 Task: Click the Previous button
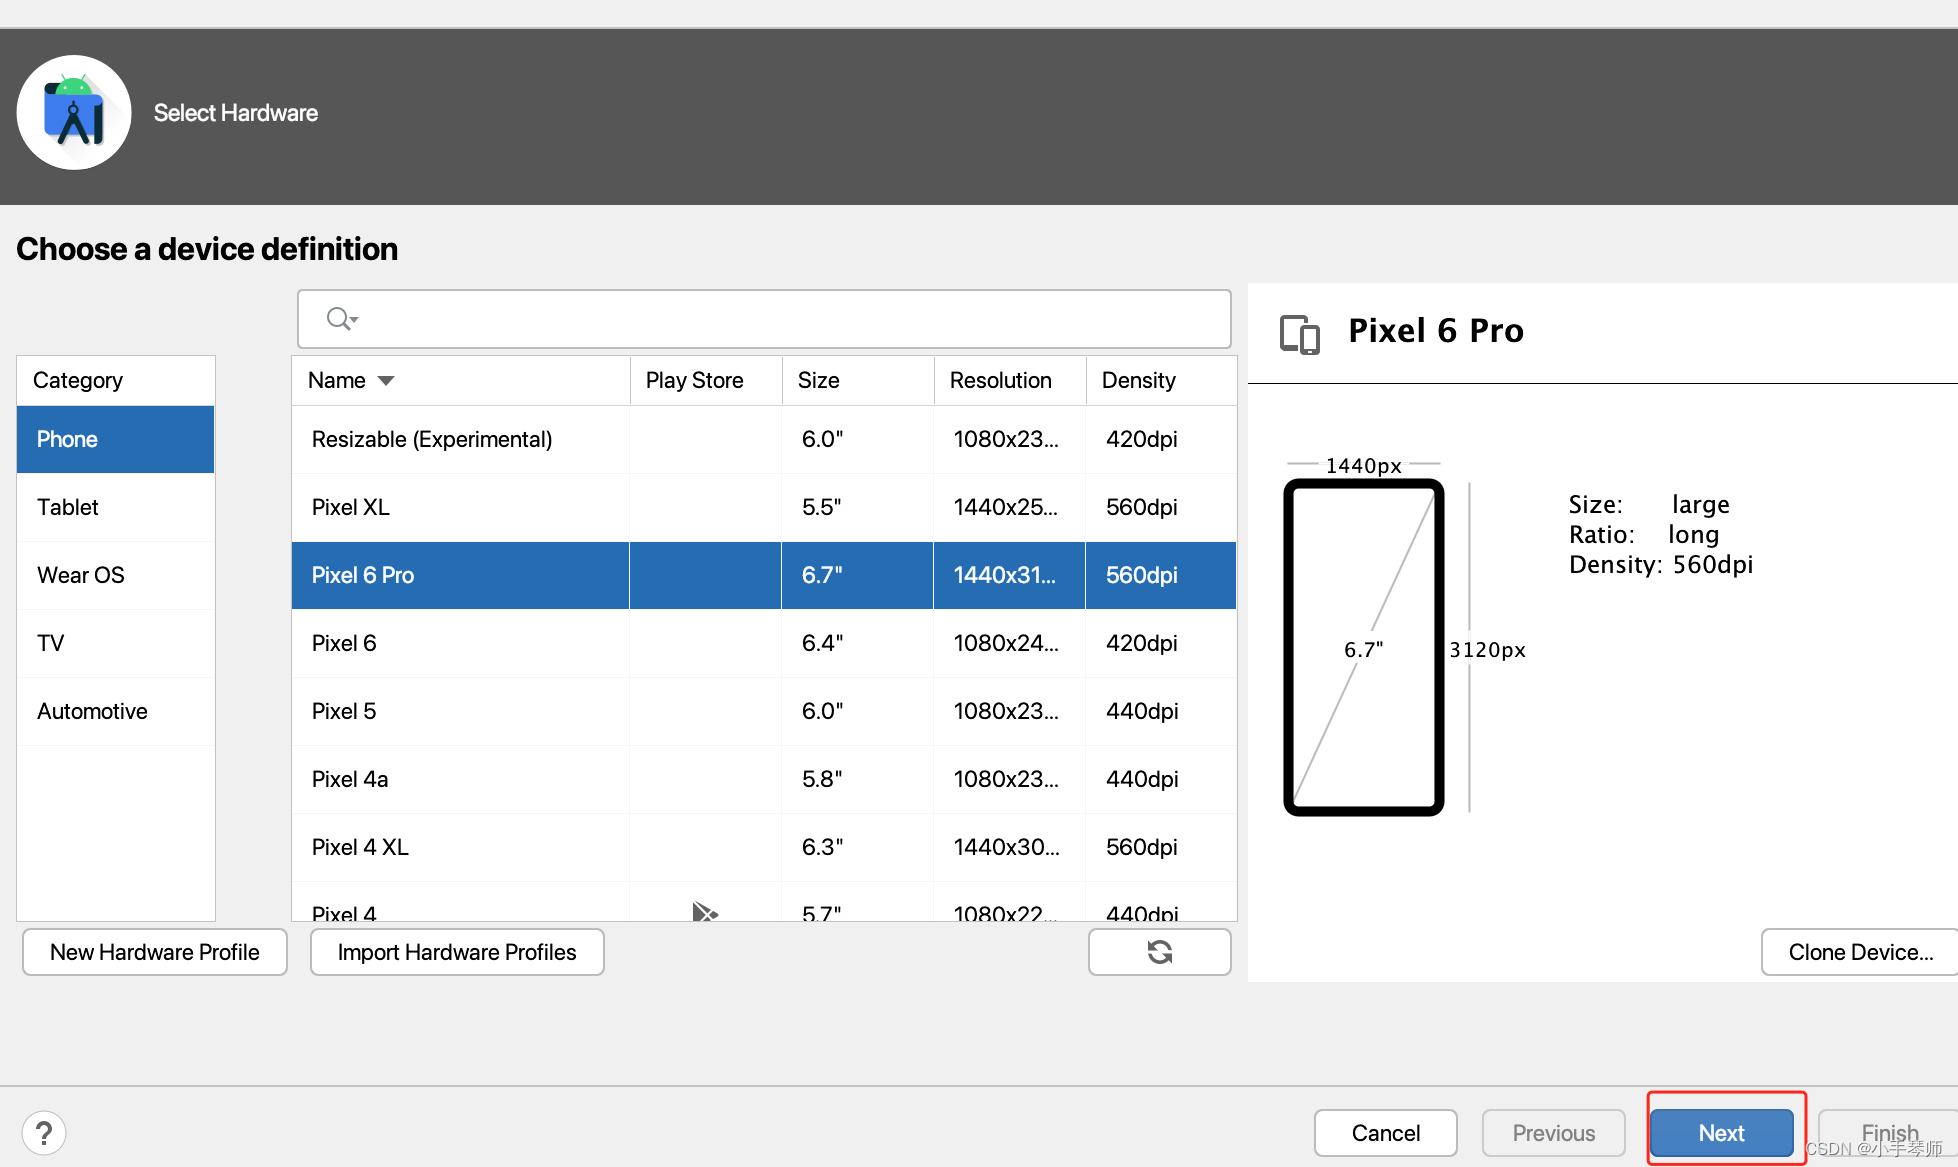1554,1133
